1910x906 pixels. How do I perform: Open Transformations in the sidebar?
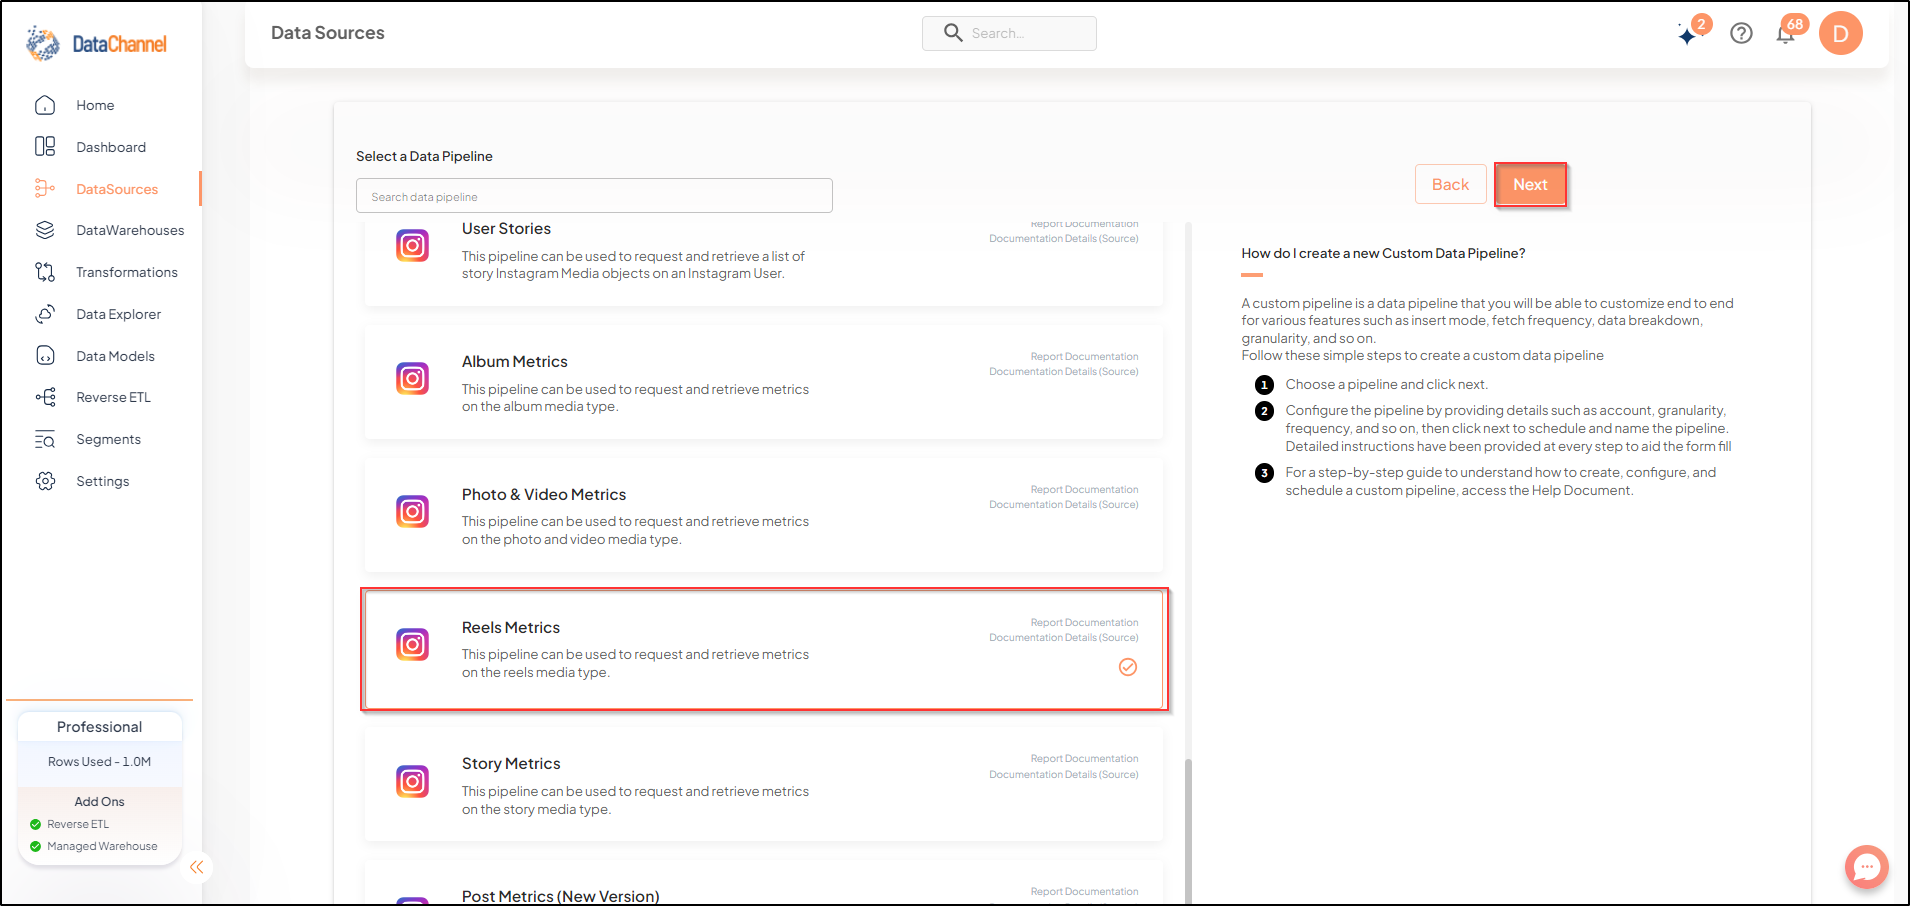tap(127, 272)
